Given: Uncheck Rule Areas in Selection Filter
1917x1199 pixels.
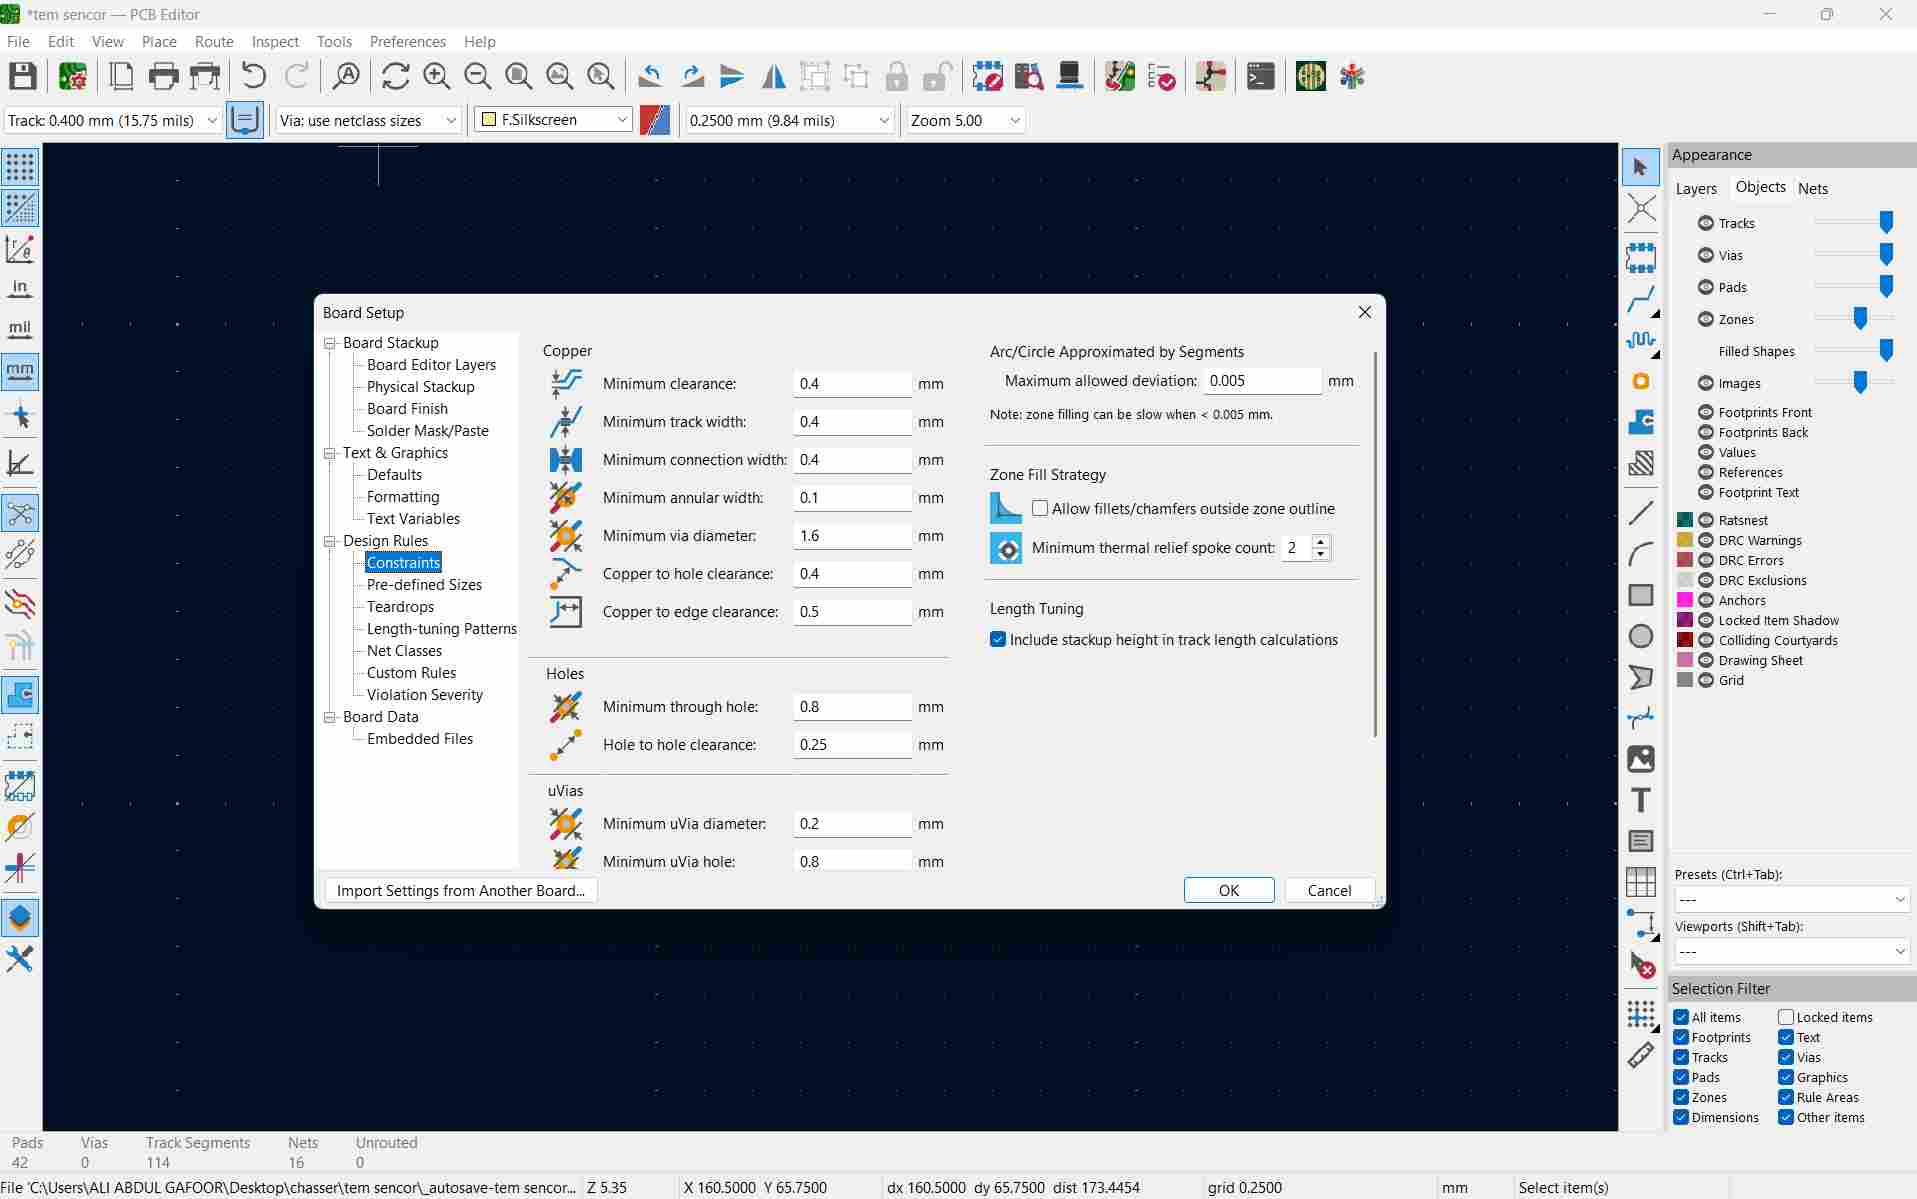Looking at the screenshot, I should (x=1786, y=1097).
